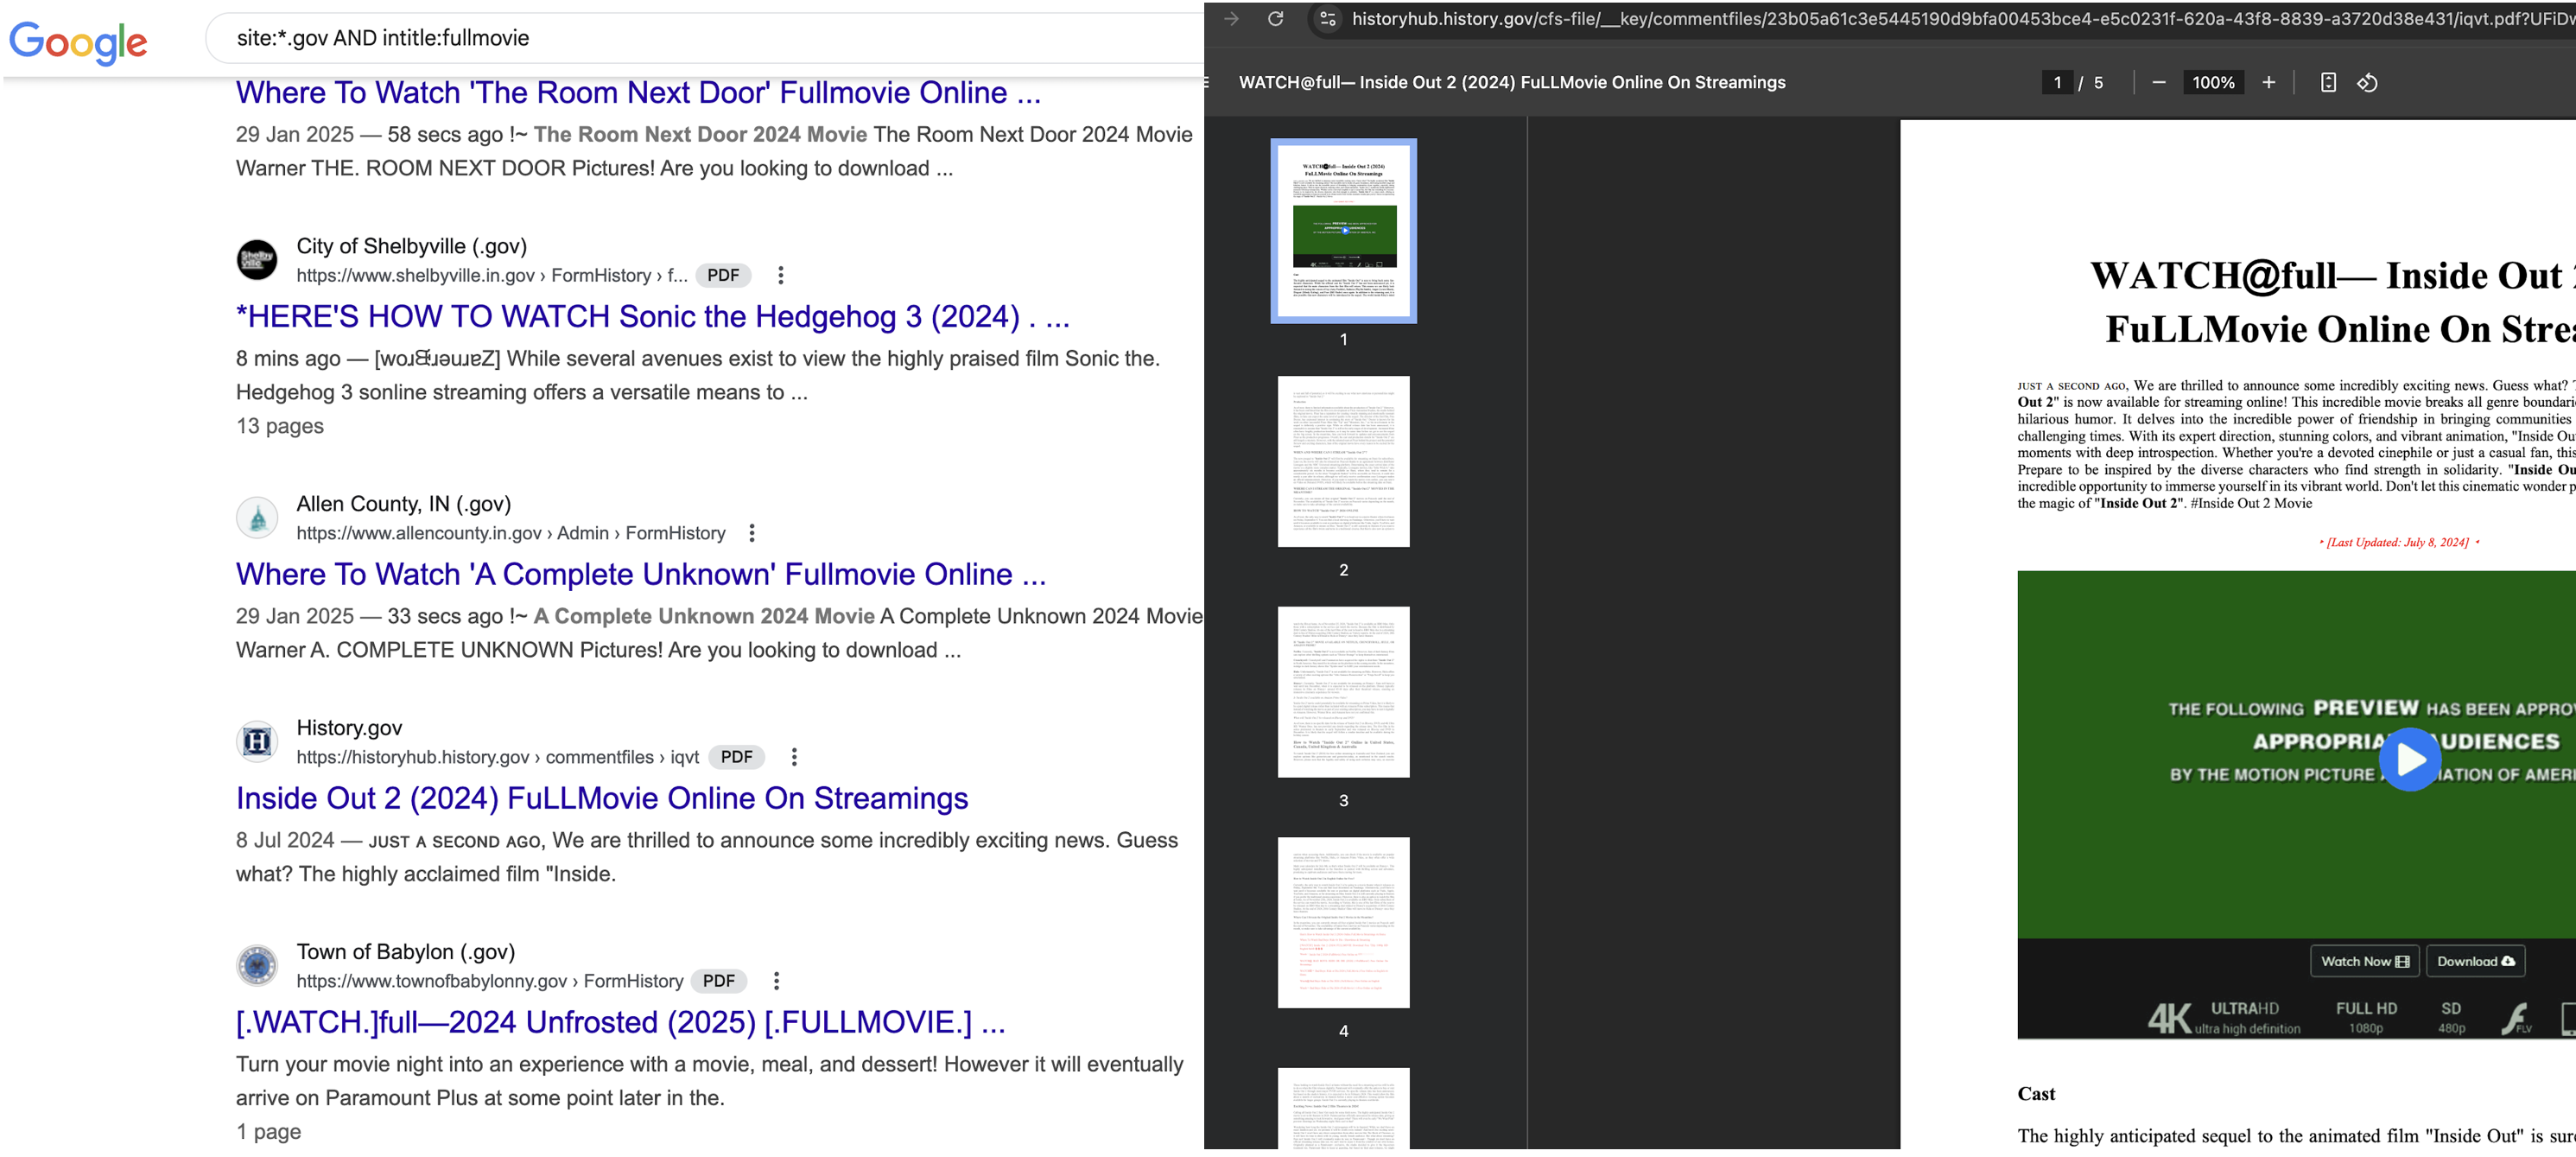2576x1157 pixels.
Task: Click the FLV flash icon
Action: point(2516,1018)
